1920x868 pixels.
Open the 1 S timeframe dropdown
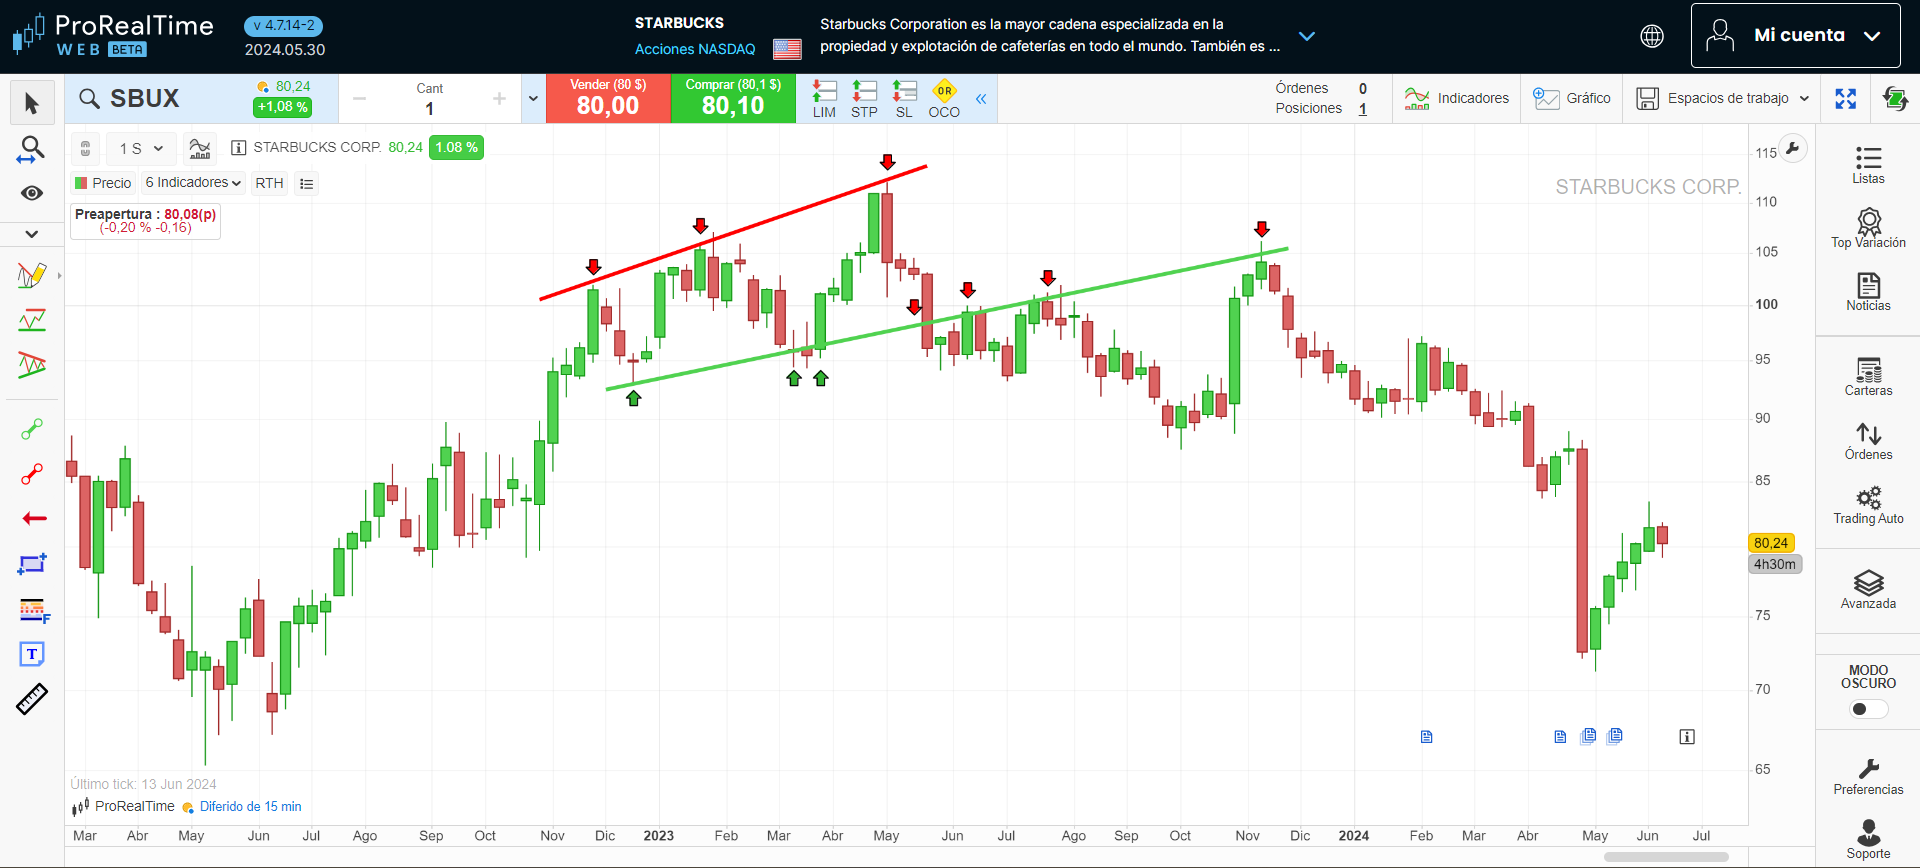click(x=141, y=148)
